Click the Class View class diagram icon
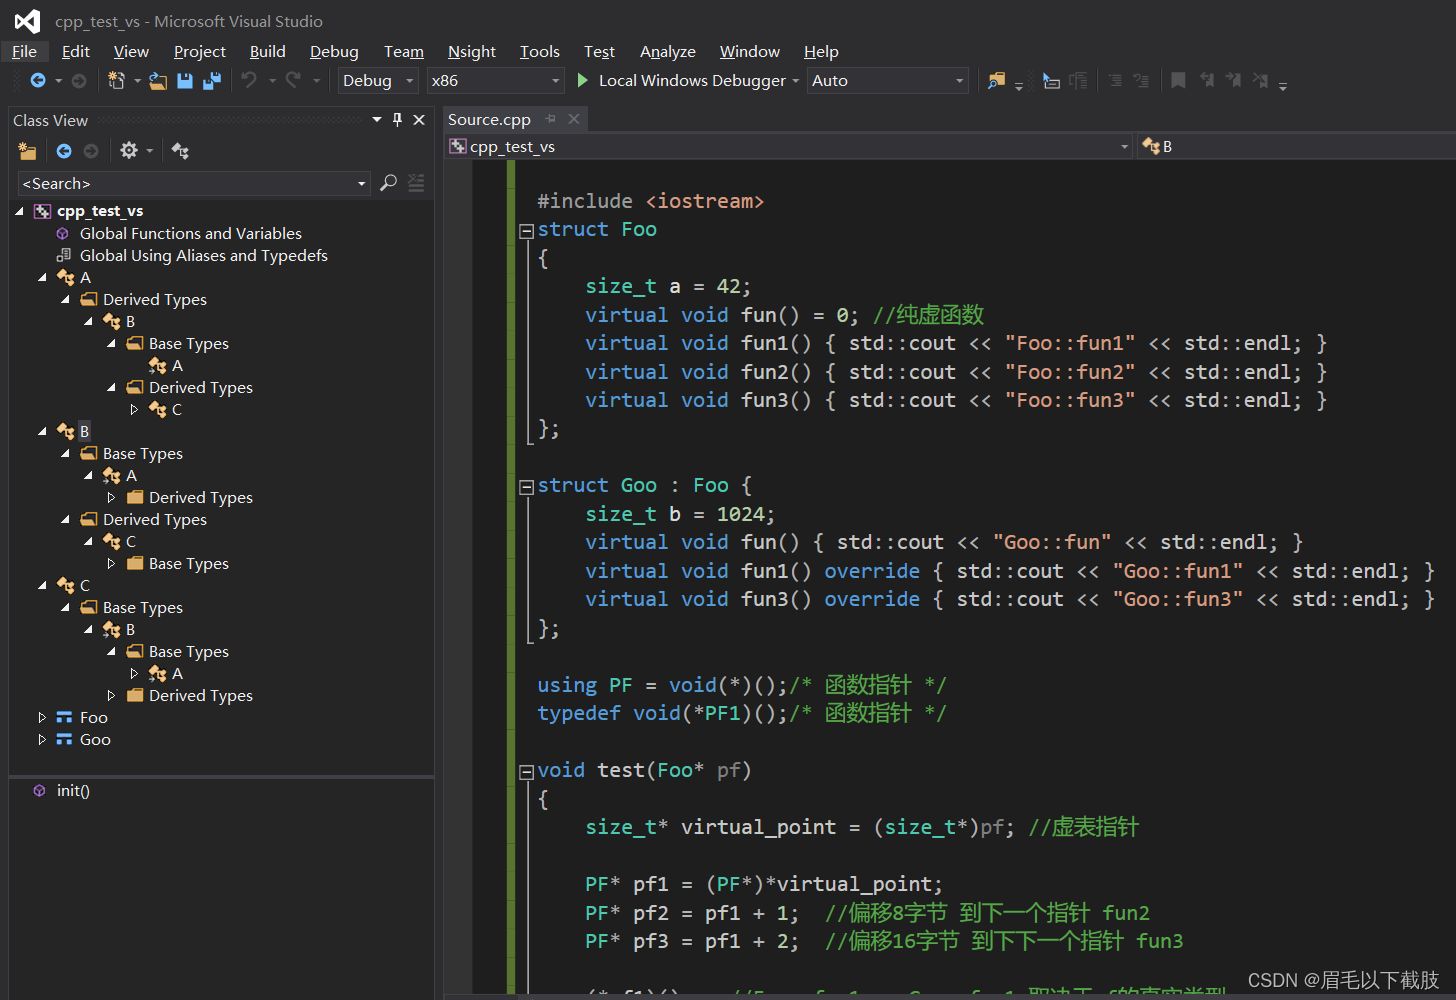Viewport: 1456px width, 1000px height. 180,151
